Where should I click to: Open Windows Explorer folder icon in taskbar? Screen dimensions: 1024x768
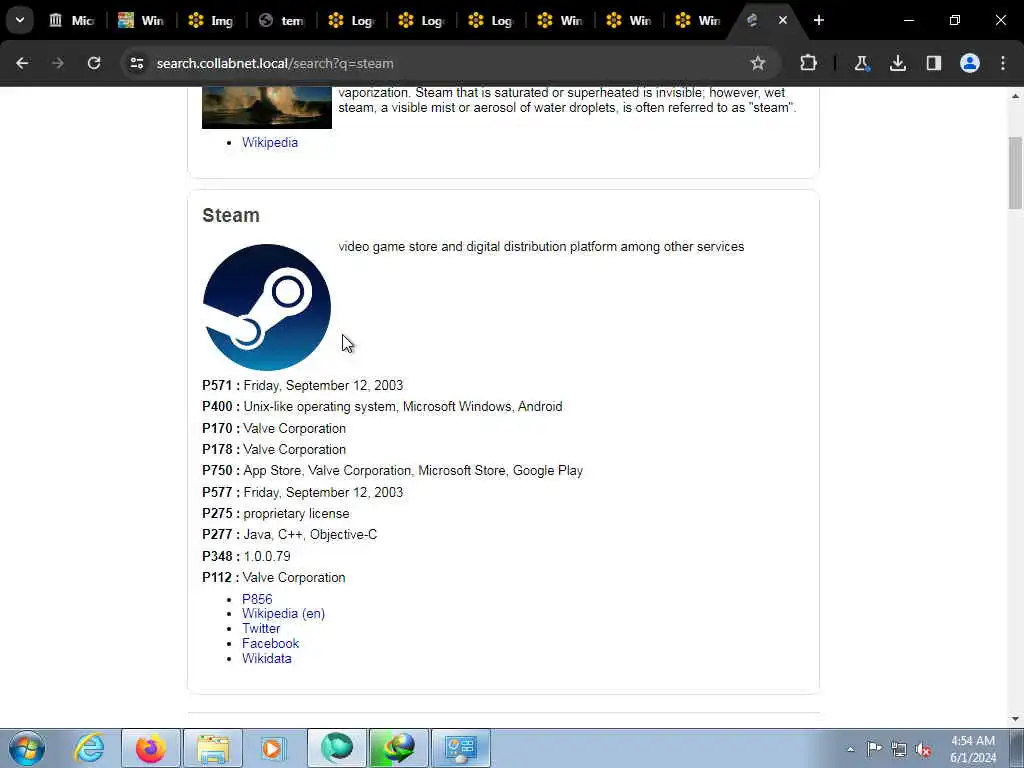[x=213, y=748]
